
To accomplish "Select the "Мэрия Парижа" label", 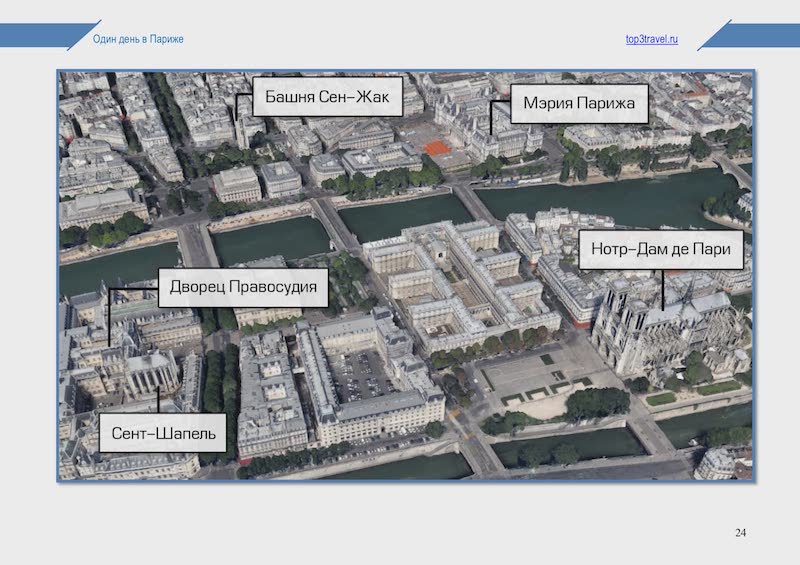I will point(579,103).
